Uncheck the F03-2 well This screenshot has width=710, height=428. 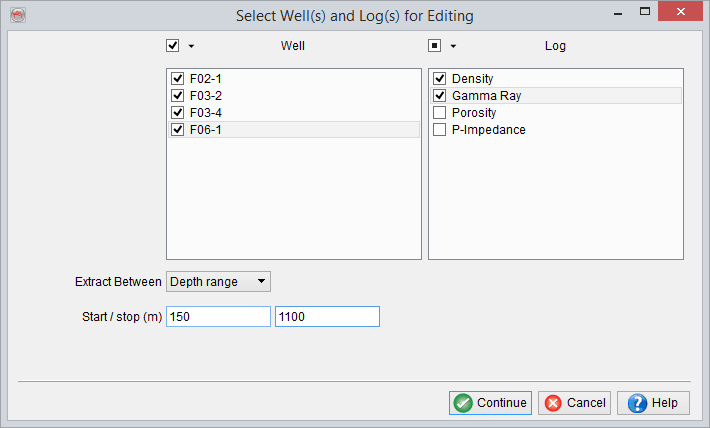click(x=178, y=95)
